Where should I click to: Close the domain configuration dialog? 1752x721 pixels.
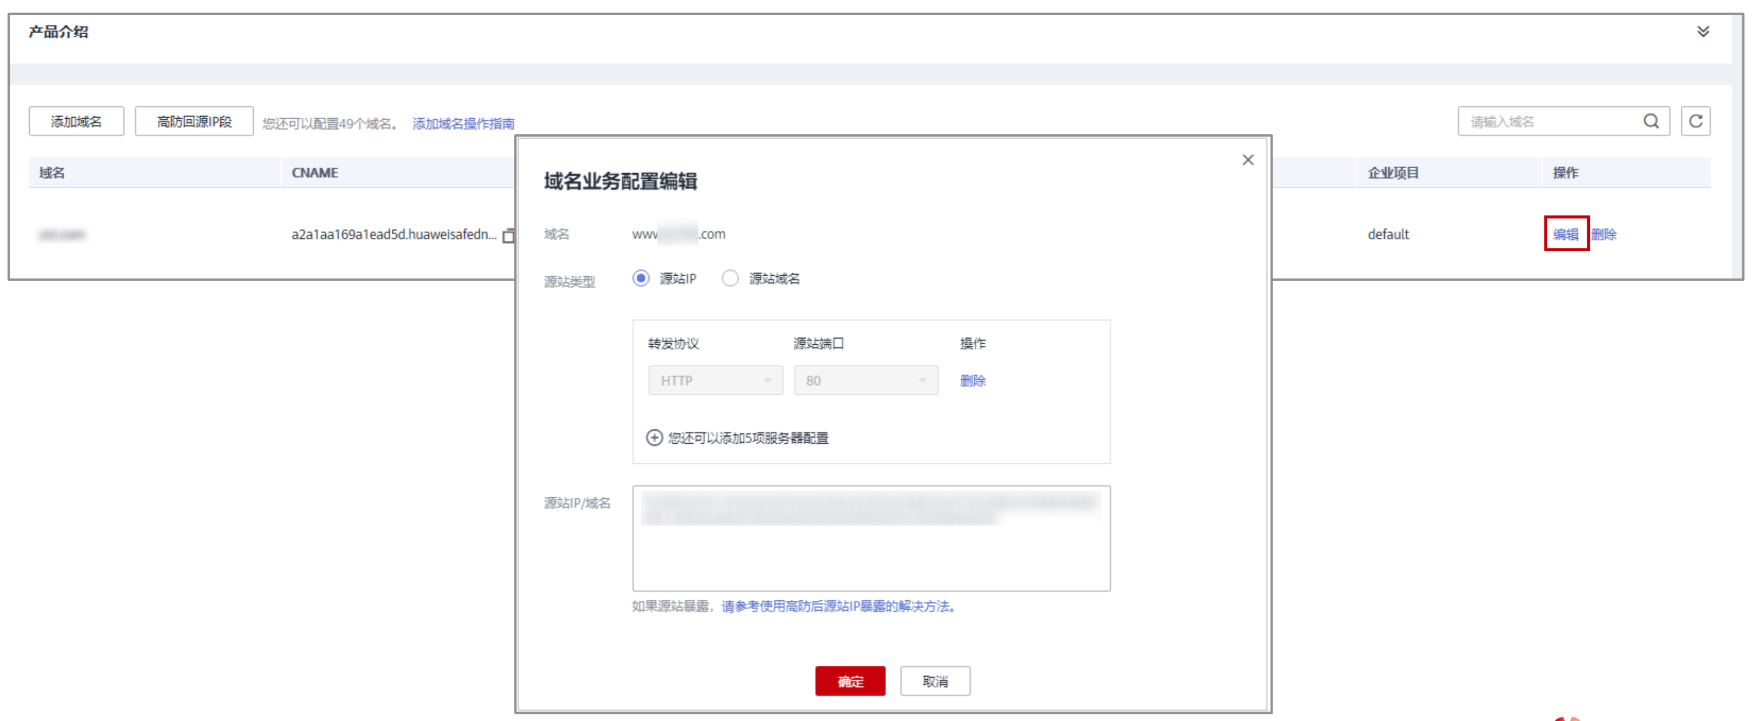pos(1248,160)
